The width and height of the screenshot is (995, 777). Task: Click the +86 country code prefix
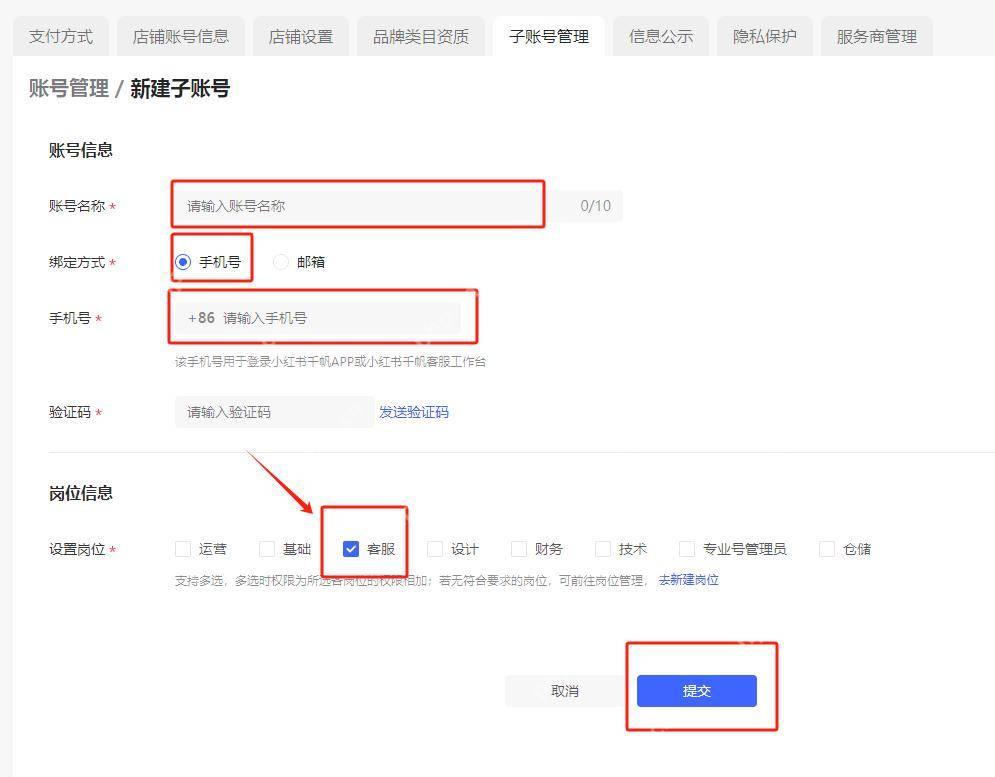pyautogui.click(x=202, y=318)
